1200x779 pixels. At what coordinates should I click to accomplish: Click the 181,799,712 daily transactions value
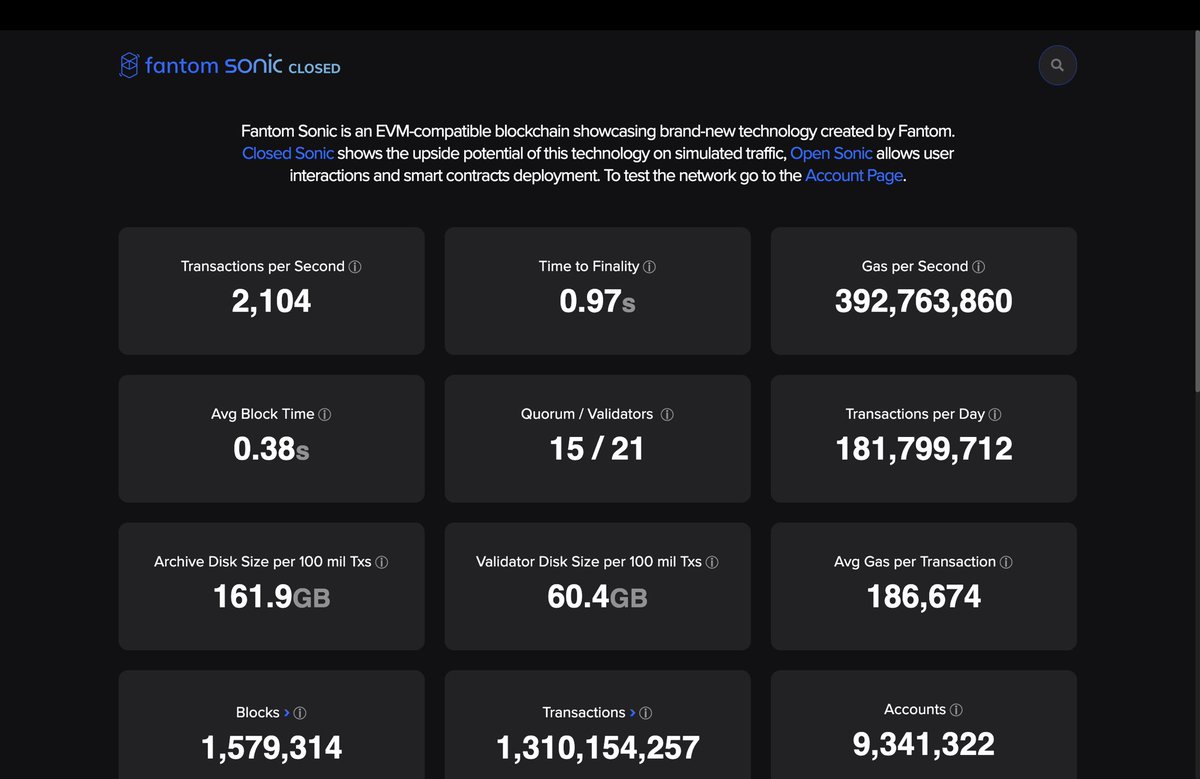pos(923,449)
